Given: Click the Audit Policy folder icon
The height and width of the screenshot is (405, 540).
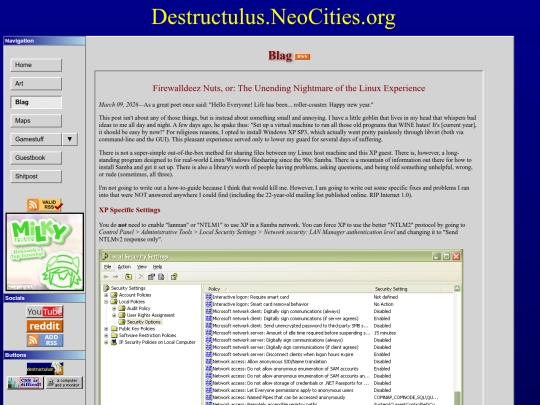Looking at the screenshot, I should 122,308.
